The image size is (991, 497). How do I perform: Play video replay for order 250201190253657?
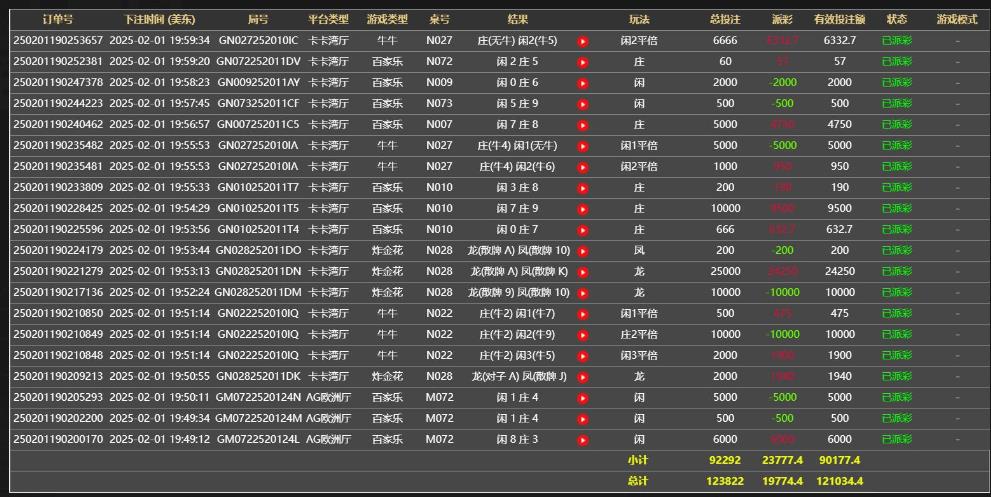[583, 41]
